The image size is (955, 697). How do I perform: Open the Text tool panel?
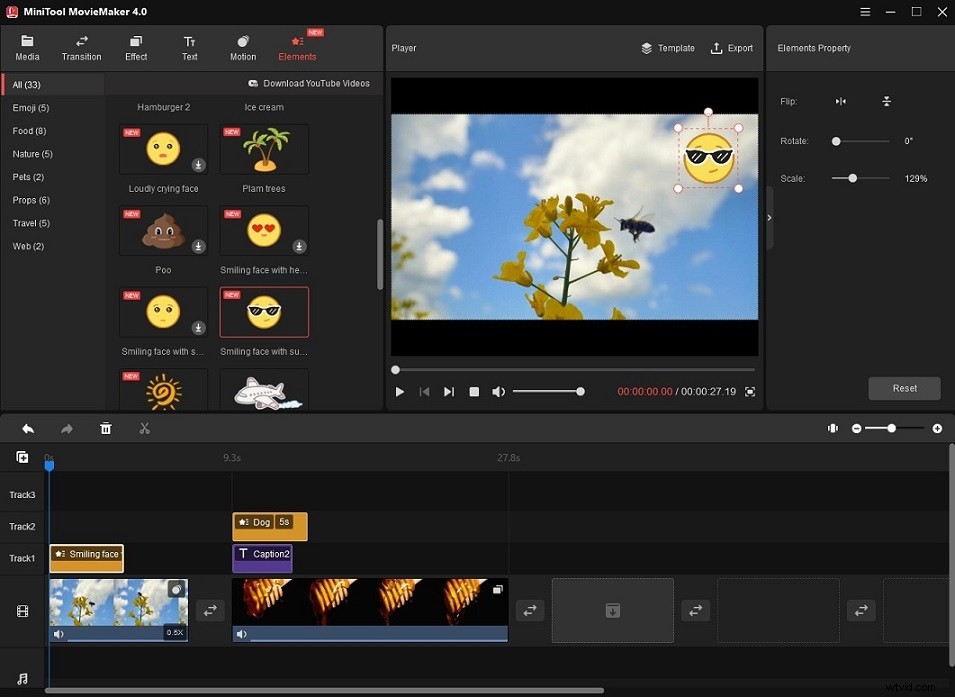pyautogui.click(x=189, y=47)
